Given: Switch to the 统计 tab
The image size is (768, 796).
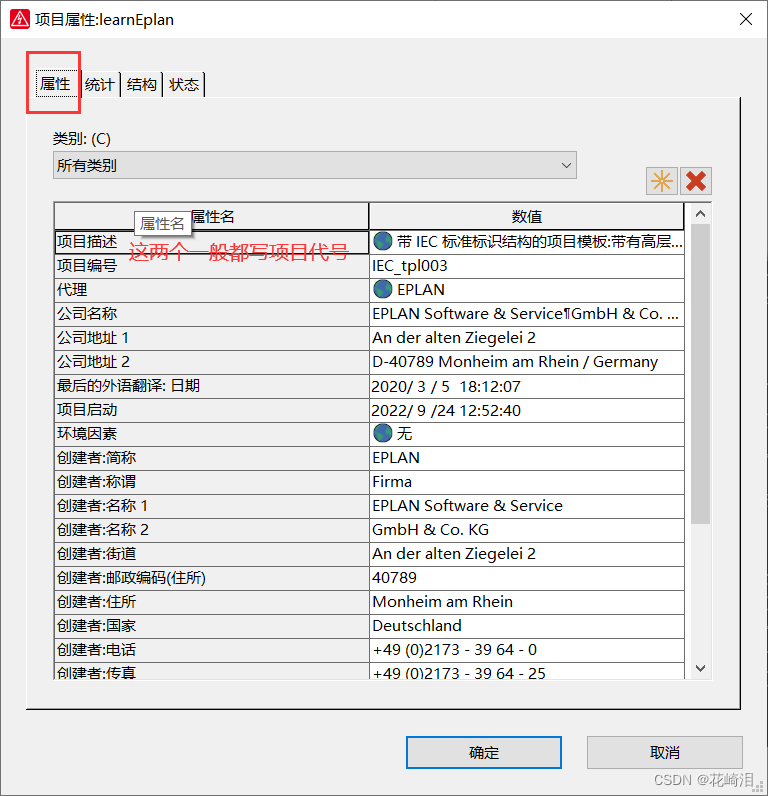Looking at the screenshot, I should pos(99,84).
